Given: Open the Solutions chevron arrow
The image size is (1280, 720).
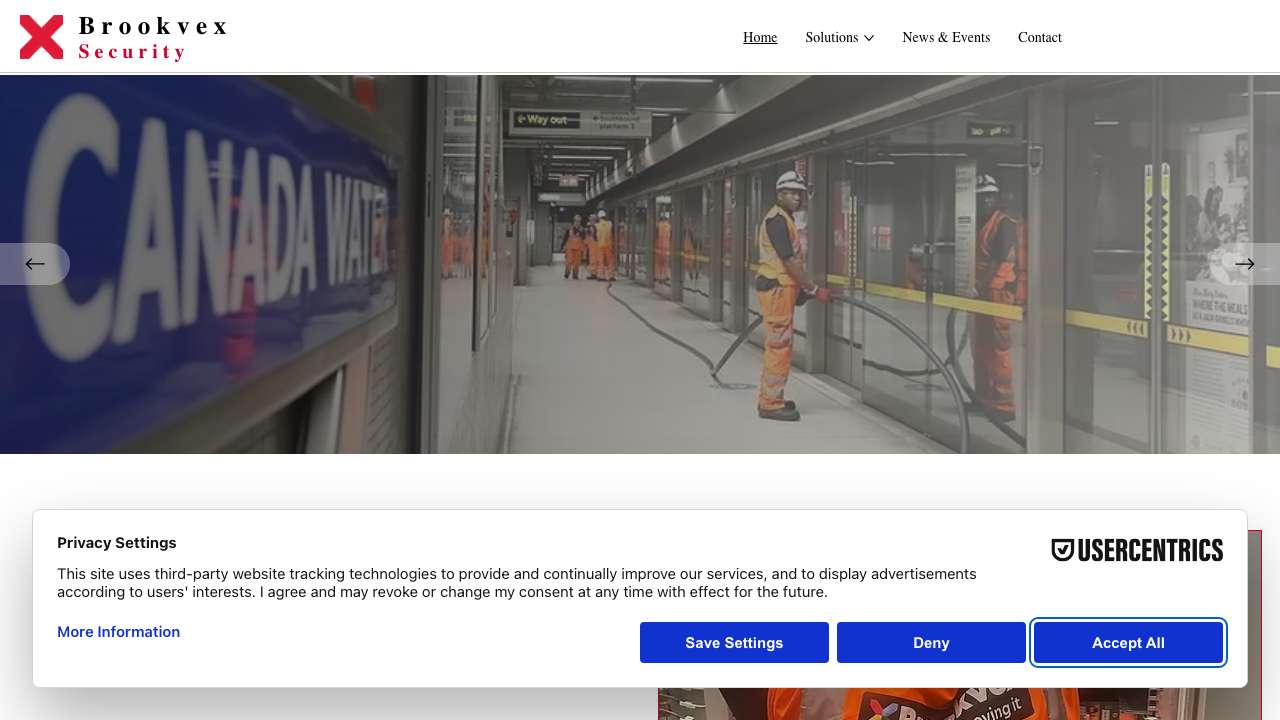Looking at the screenshot, I should click(869, 38).
